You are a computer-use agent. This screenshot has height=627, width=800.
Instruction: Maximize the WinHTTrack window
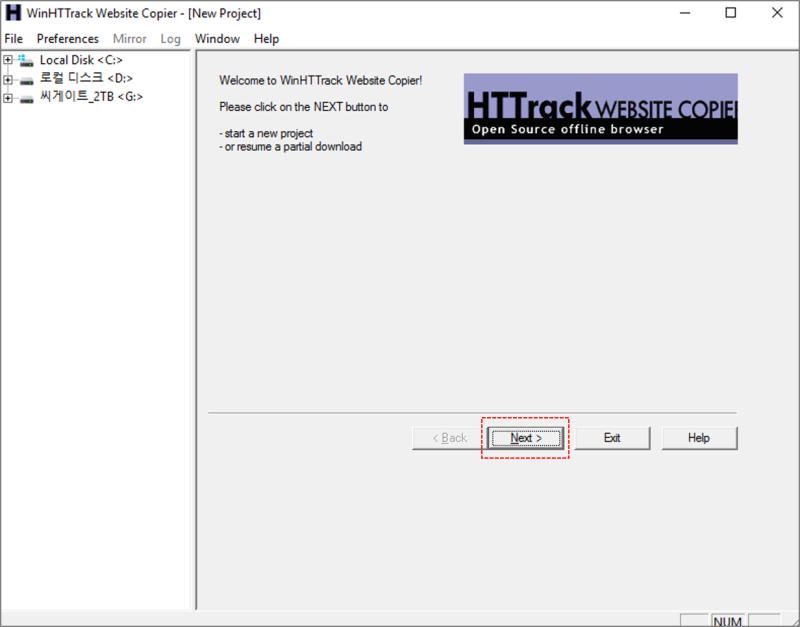click(731, 13)
